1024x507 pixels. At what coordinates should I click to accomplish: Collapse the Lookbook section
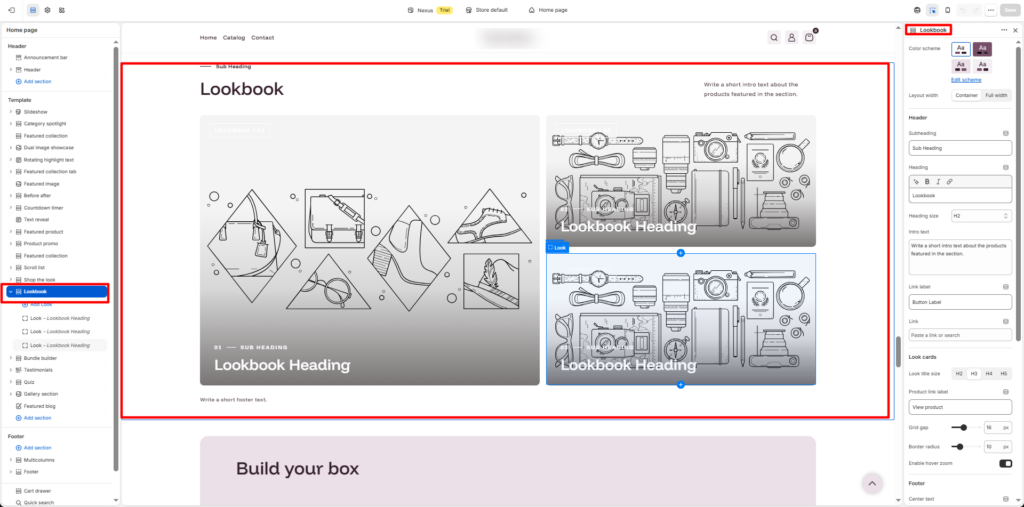(10, 291)
